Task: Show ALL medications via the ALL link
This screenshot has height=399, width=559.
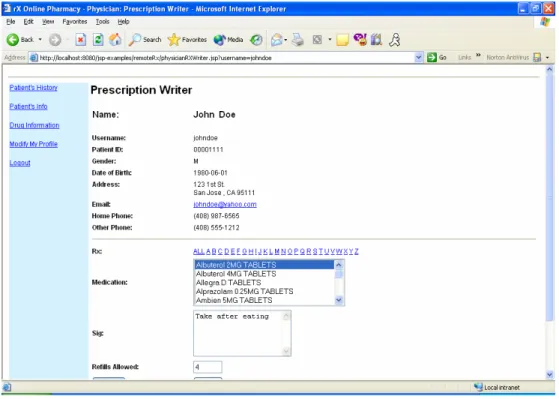Action: 199,252
